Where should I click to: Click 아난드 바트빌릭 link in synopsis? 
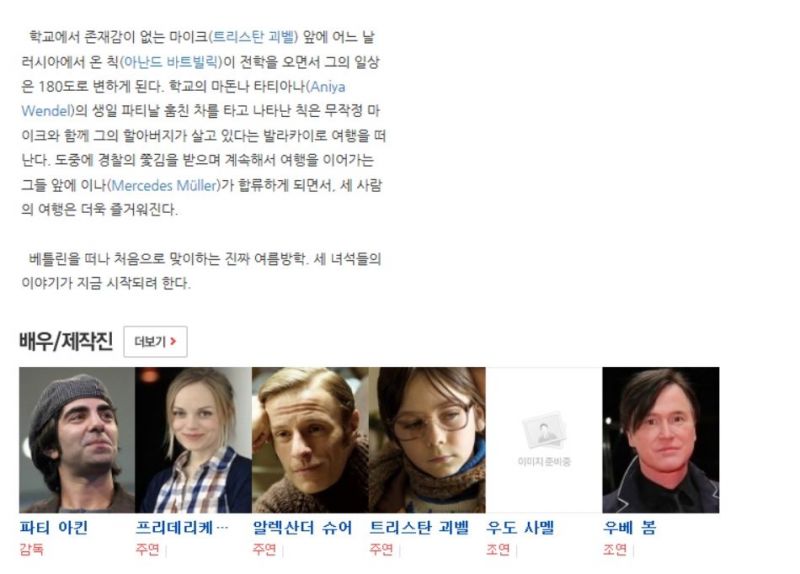pos(170,62)
